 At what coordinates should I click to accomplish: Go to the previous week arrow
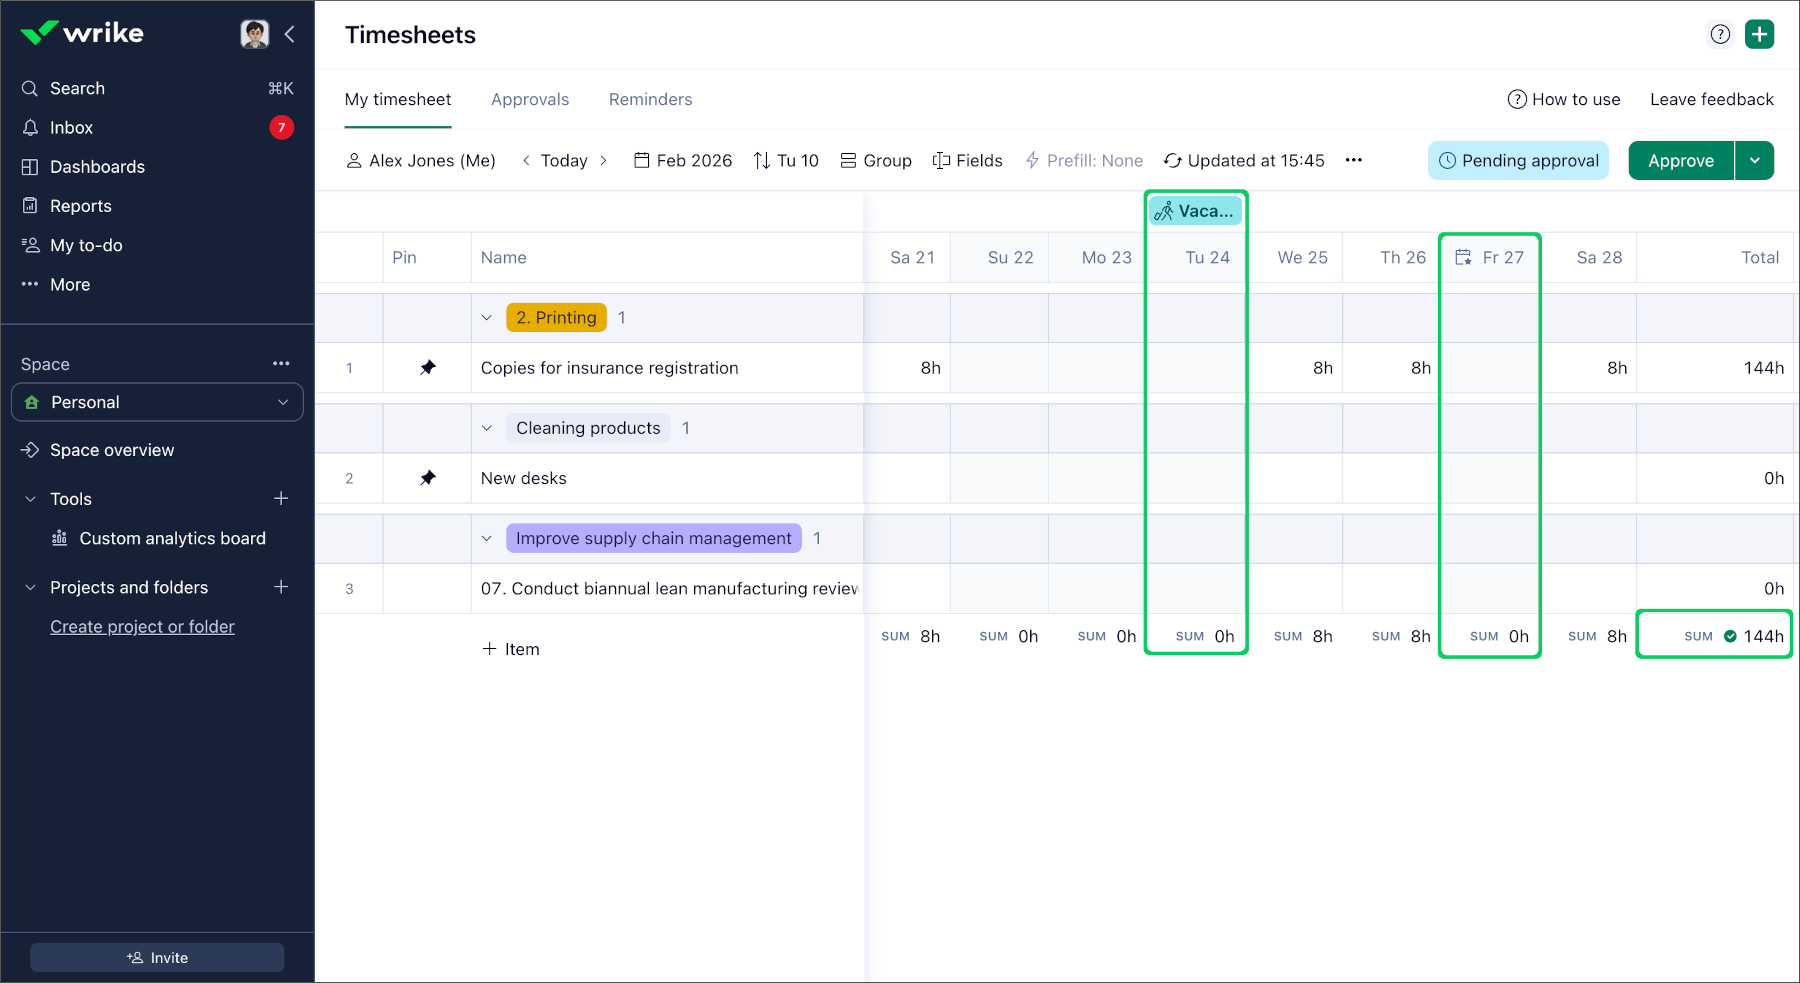coord(526,161)
